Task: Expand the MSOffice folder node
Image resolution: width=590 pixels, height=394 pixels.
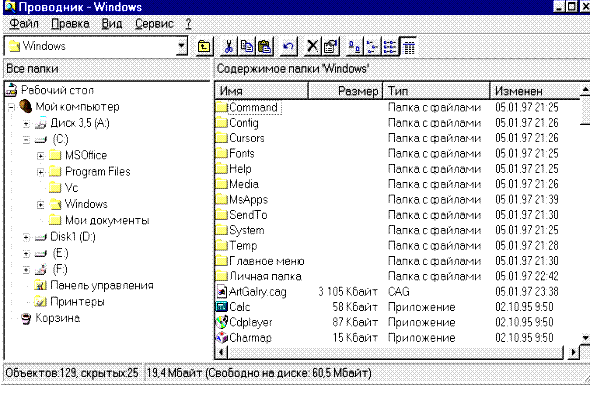Action: pyautogui.click(x=41, y=156)
